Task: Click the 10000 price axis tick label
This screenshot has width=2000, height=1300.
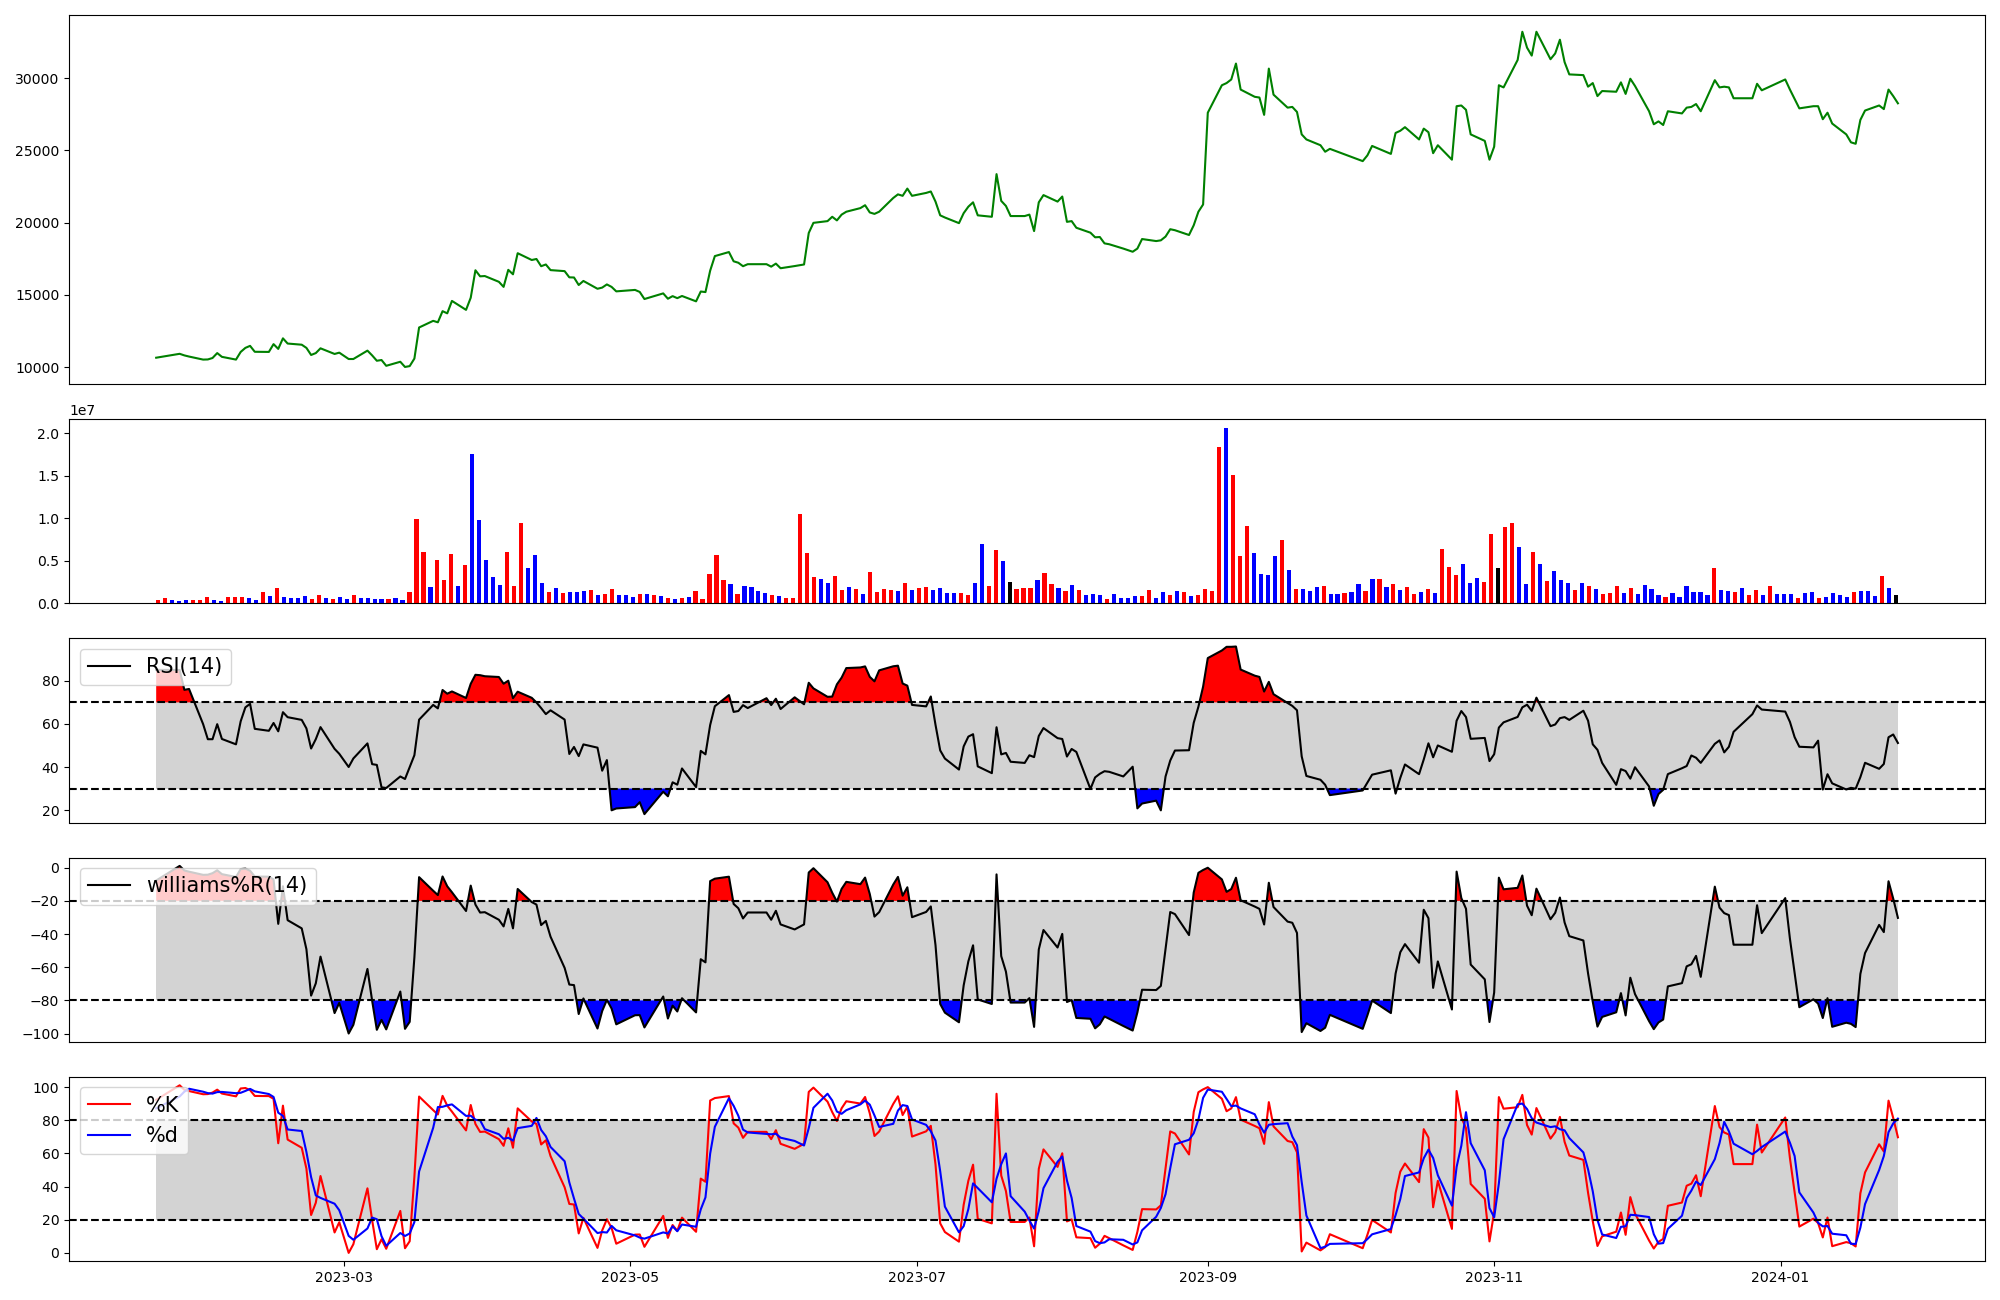Action: 36,368
